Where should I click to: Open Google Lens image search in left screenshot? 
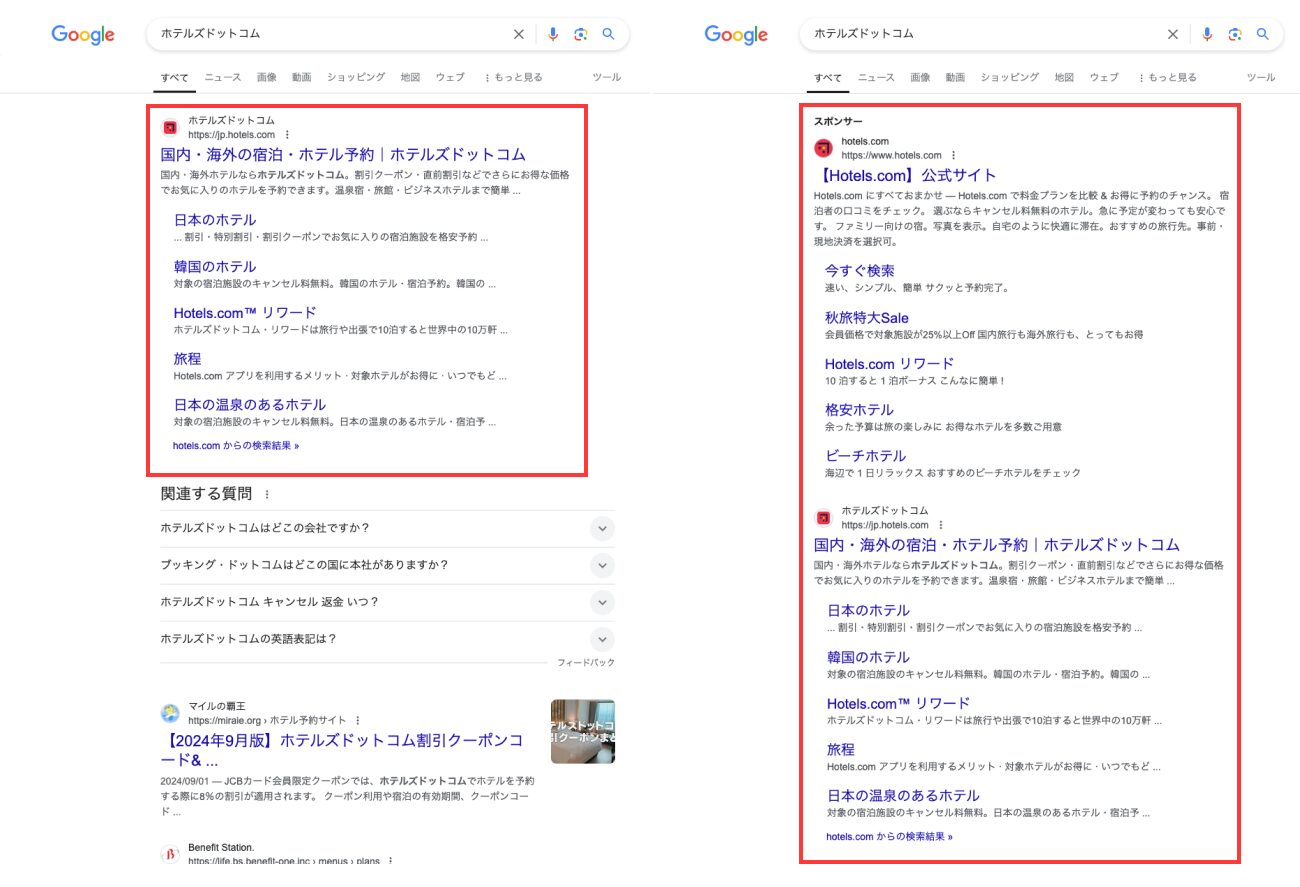pyautogui.click(x=580, y=34)
